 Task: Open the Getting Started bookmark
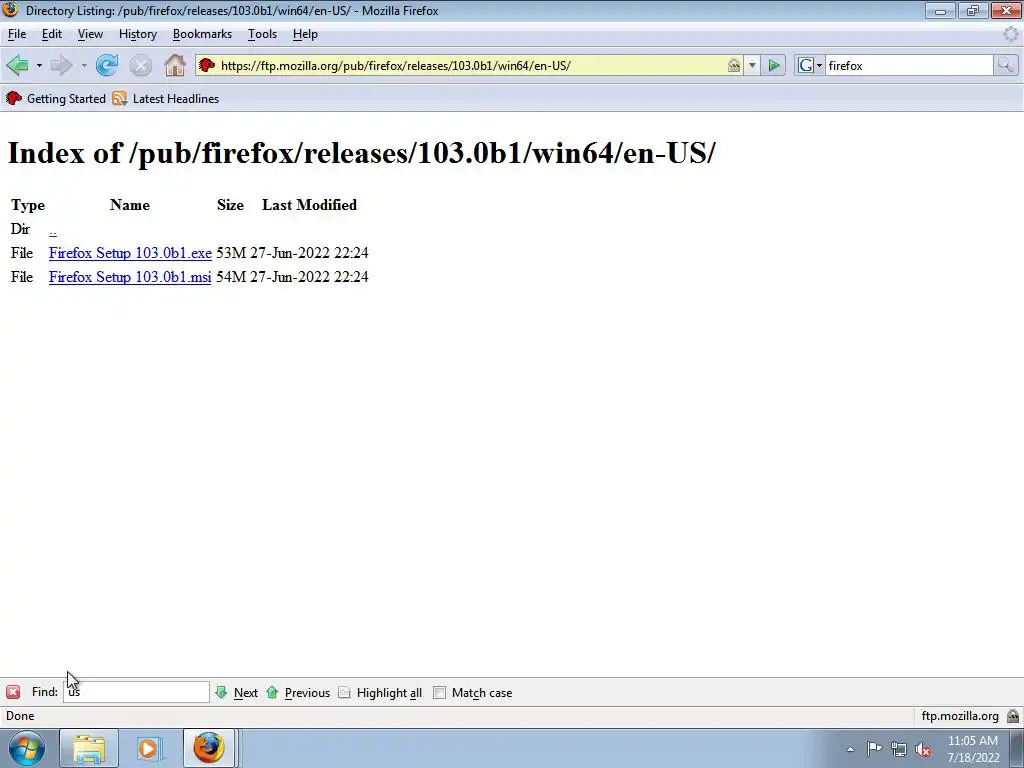pyautogui.click(x=56, y=99)
